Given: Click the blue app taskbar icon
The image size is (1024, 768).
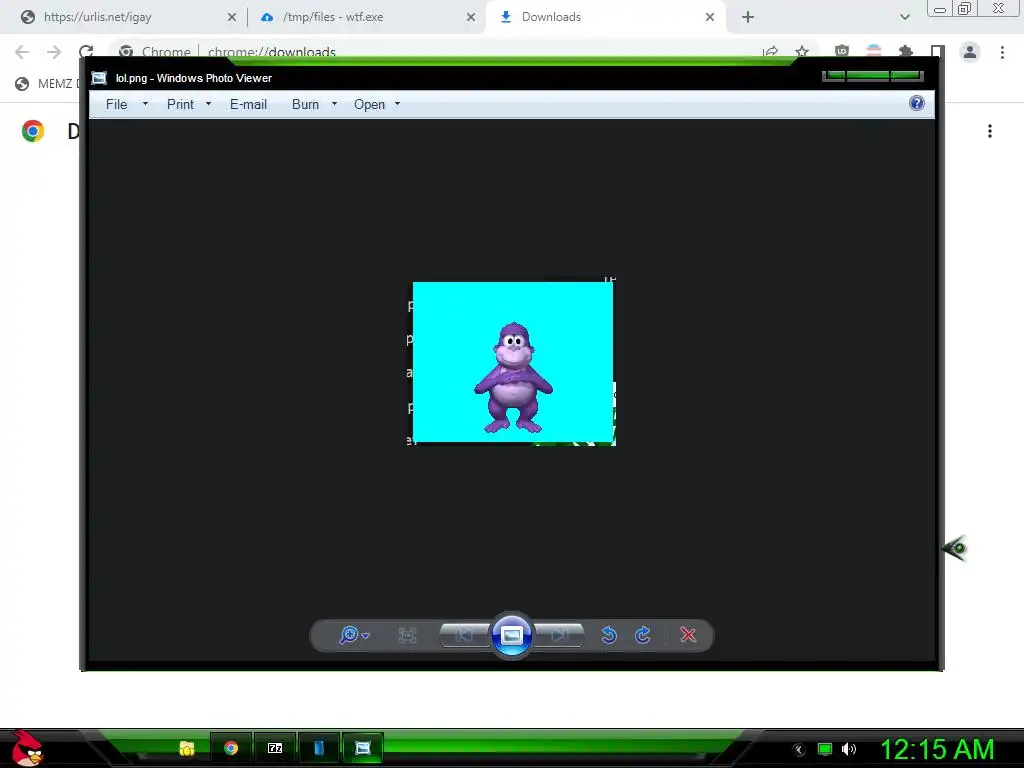Looking at the screenshot, I should point(319,748).
